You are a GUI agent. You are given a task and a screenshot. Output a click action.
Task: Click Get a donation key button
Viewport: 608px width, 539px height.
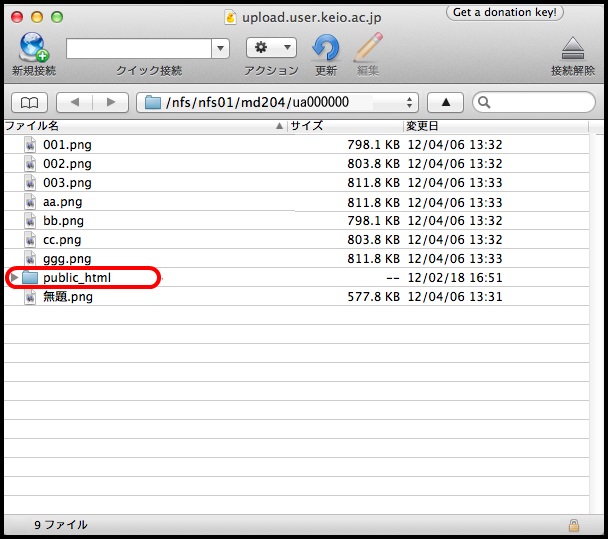504,13
